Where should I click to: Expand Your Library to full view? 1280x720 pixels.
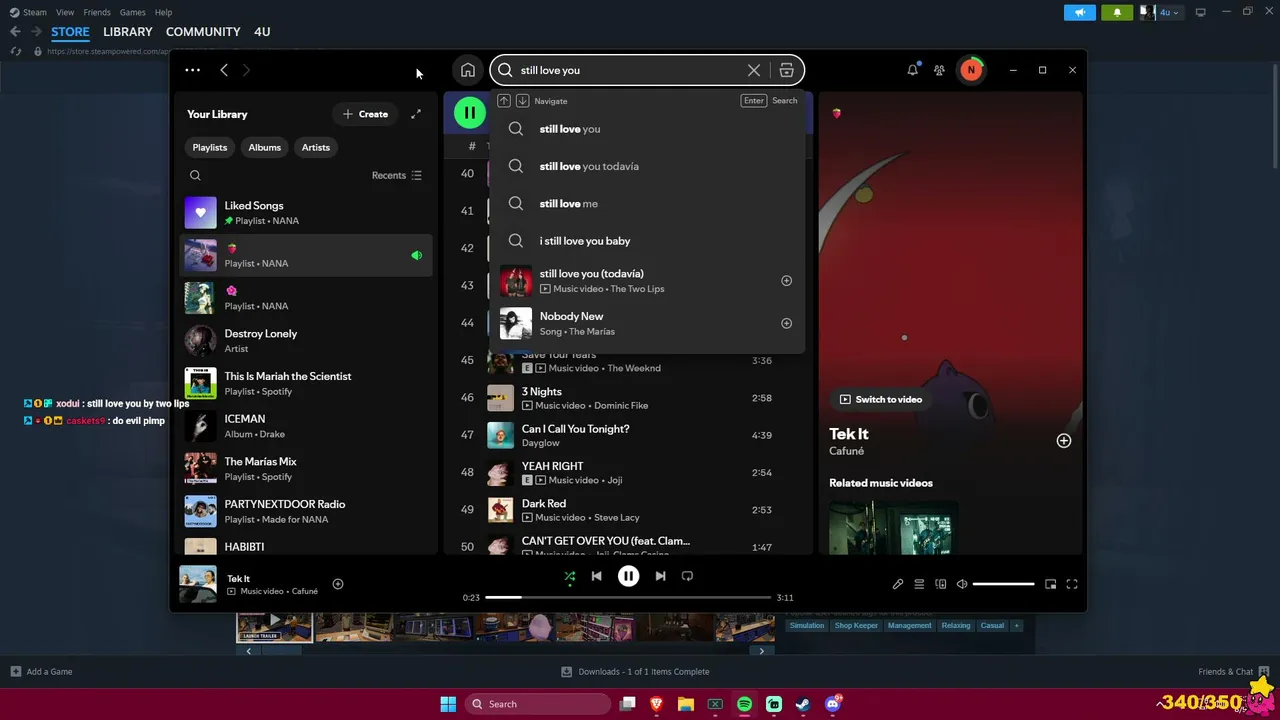coord(416,114)
